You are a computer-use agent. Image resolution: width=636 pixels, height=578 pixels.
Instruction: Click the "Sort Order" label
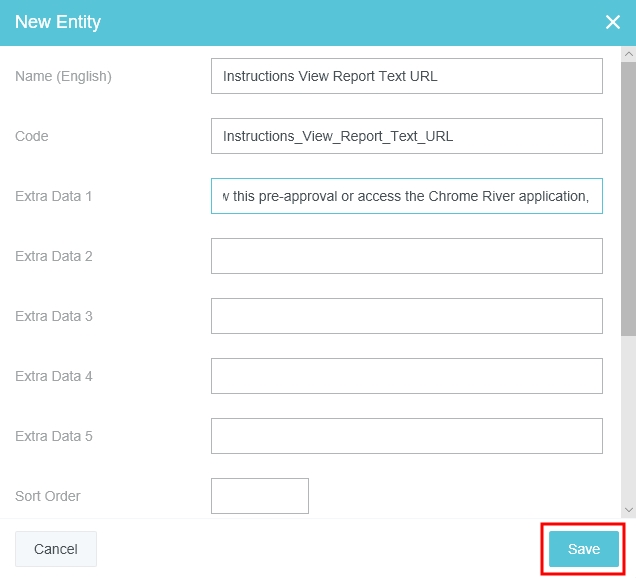click(x=48, y=496)
